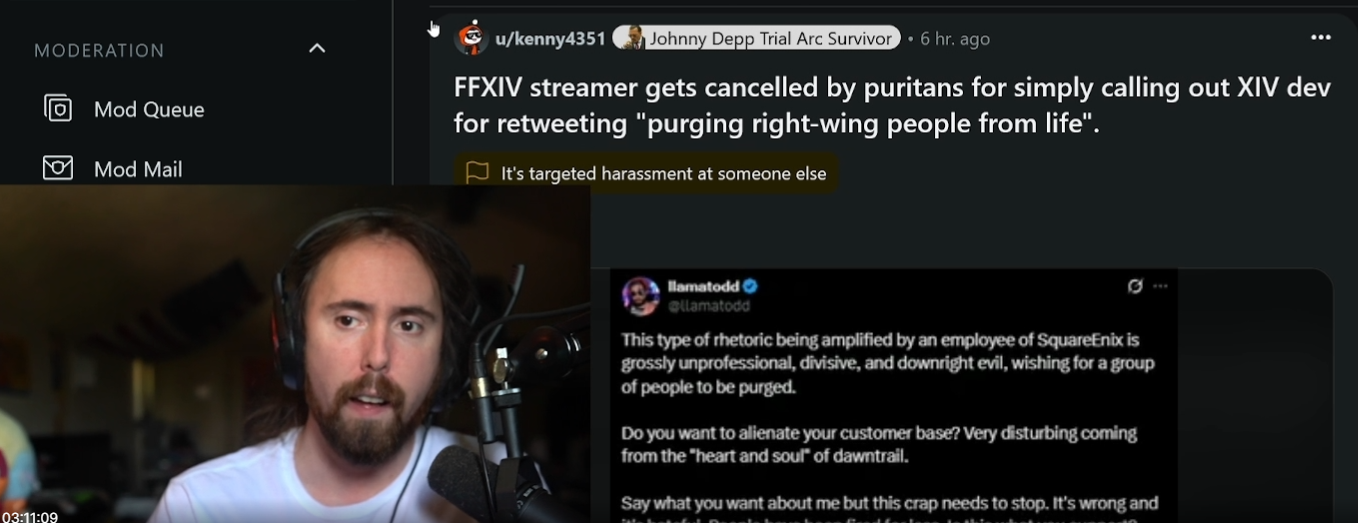Click the Grok icon on the tweet
The width and height of the screenshot is (1358, 523).
(1135, 286)
